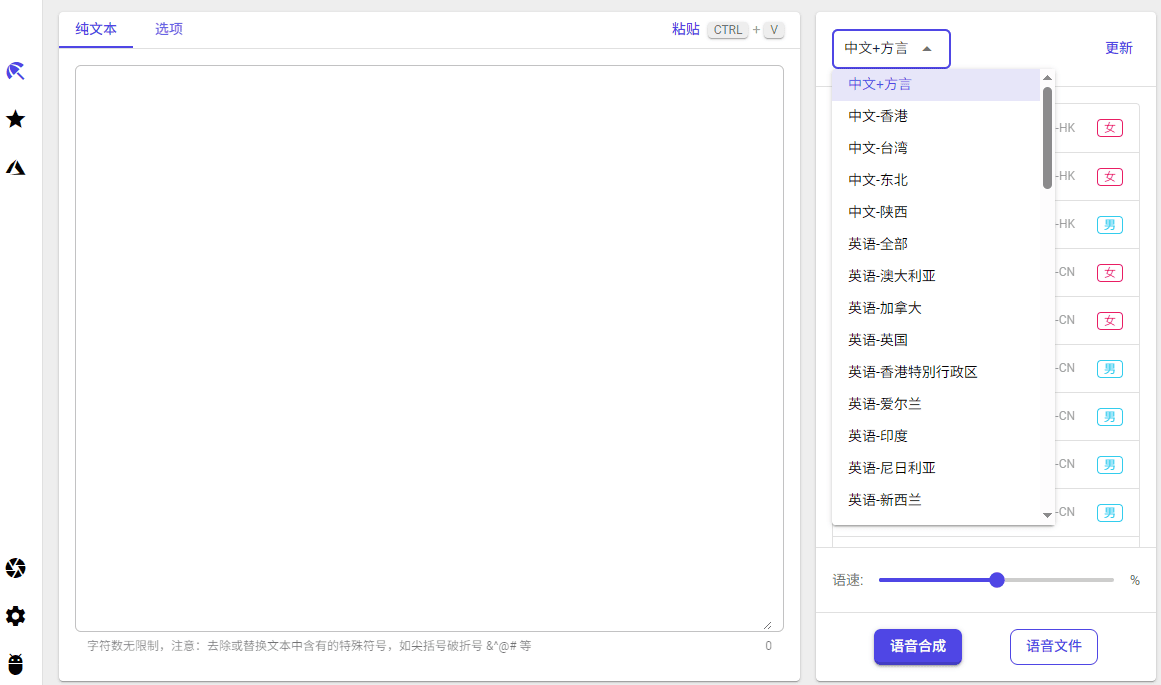Switch to the 选项 tab

click(169, 30)
